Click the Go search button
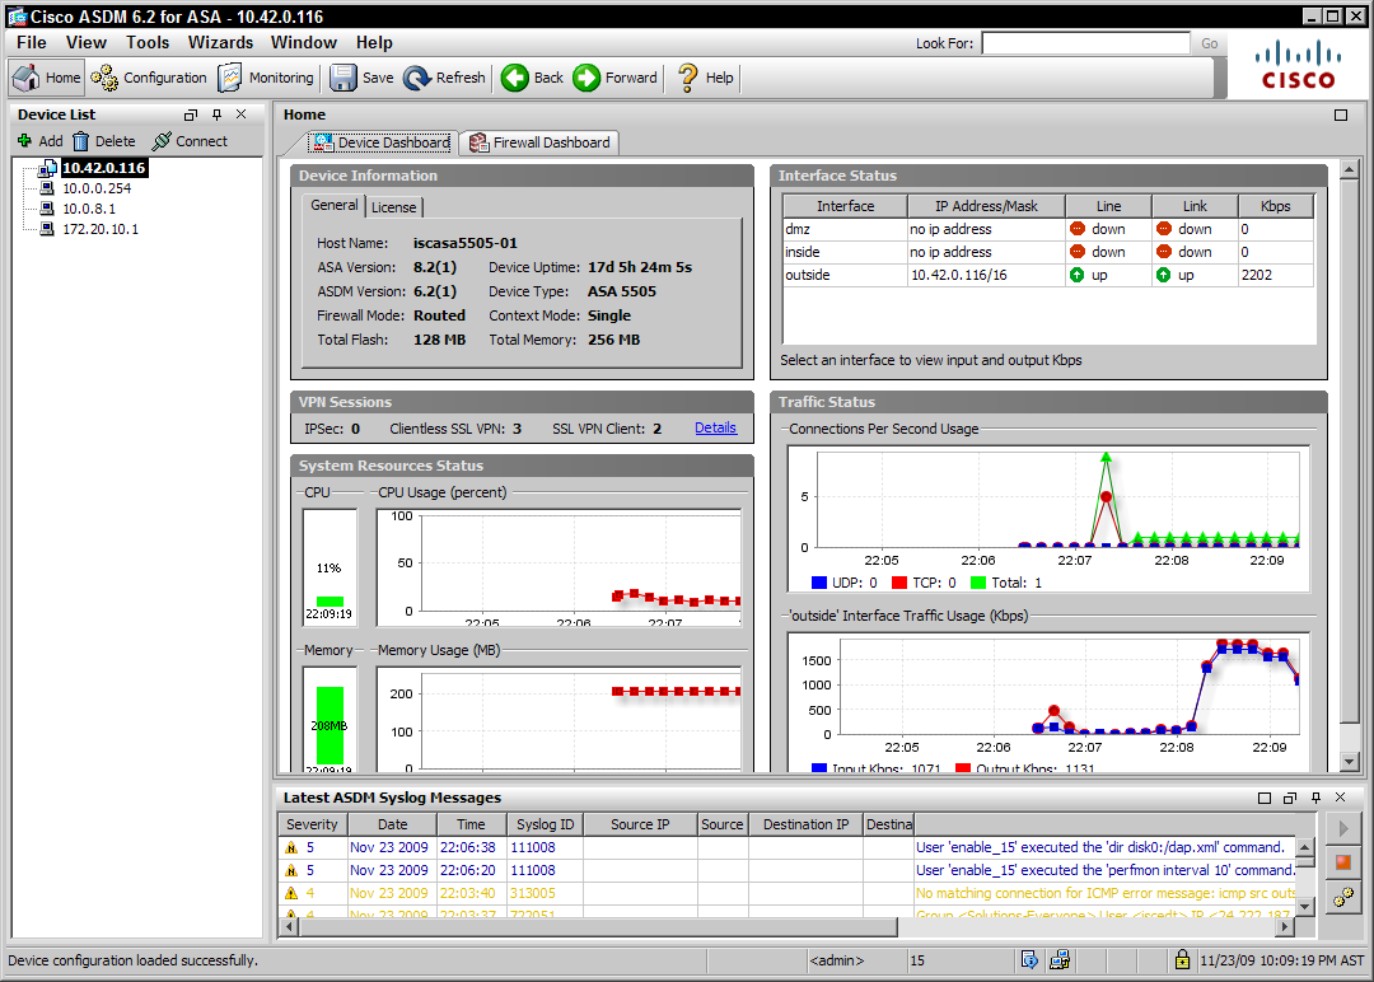The image size is (1374, 982). click(x=1209, y=43)
